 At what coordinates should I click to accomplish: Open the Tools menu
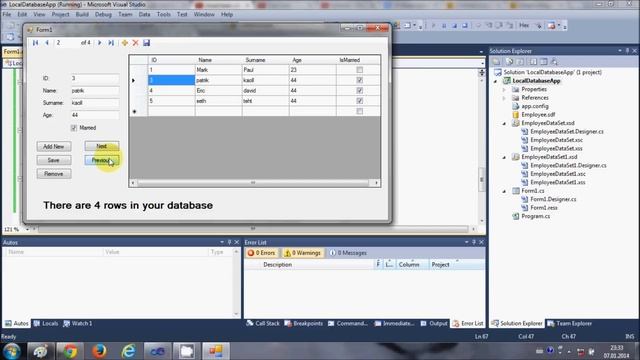tap(164, 14)
